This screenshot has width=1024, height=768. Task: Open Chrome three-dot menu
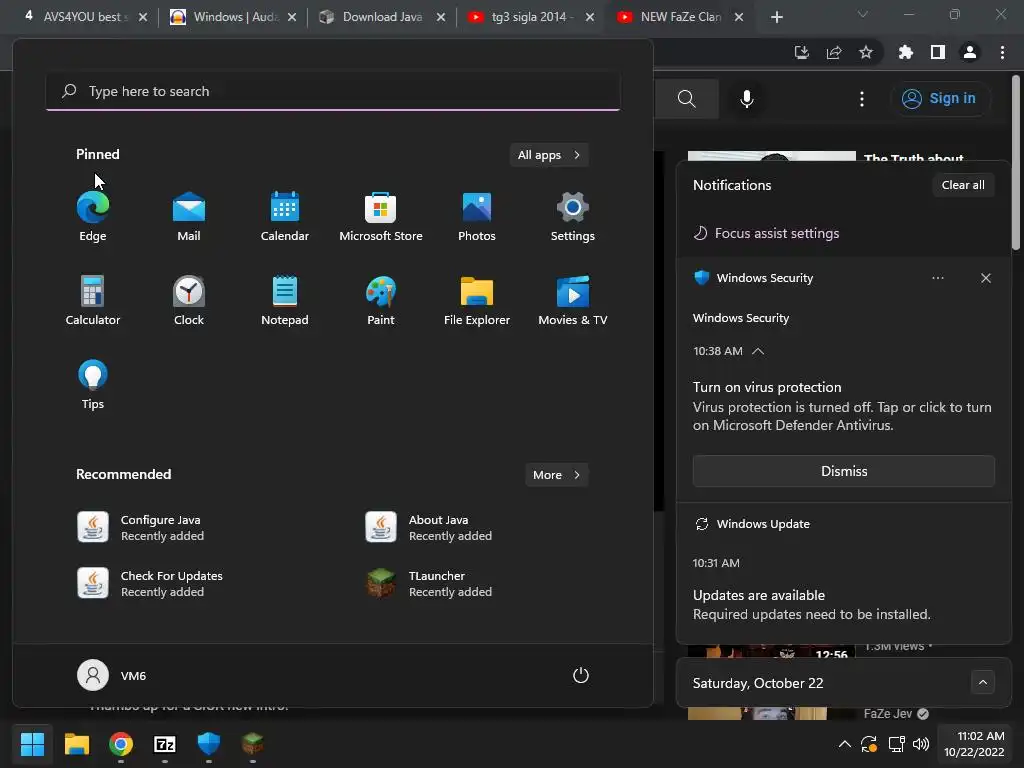coord(1002,52)
